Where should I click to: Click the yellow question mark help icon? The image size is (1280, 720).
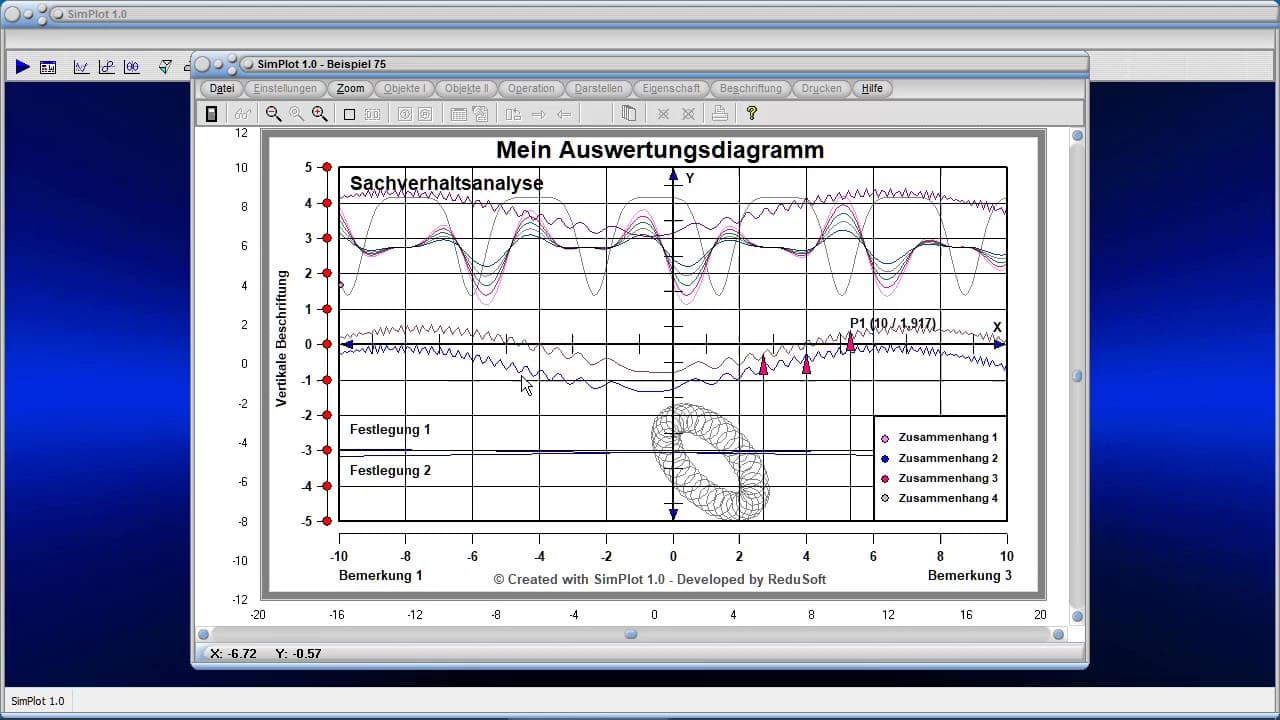coord(752,114)
